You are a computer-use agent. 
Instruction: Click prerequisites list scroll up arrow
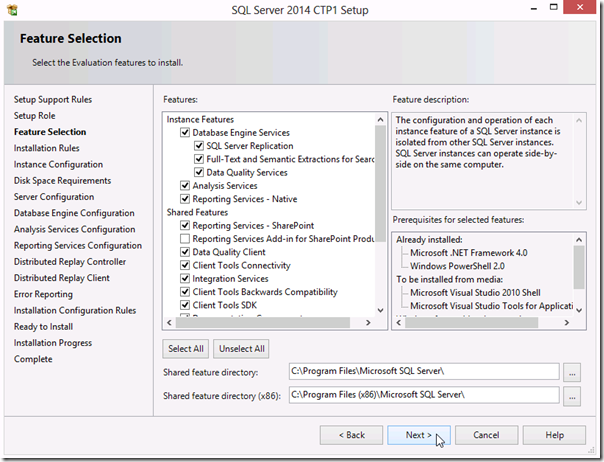click(x=579, y=240)
